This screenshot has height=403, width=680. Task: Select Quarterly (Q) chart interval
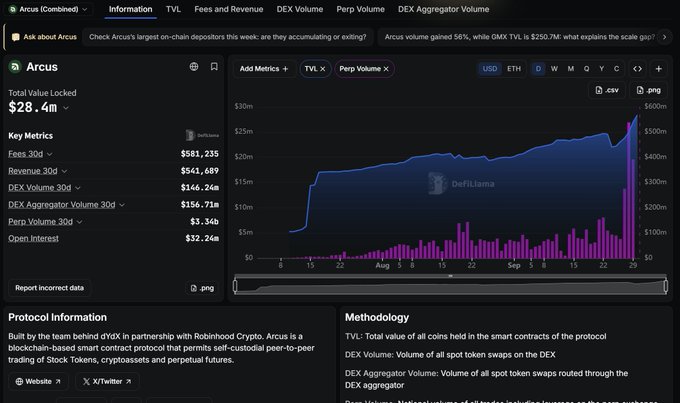click(x=586, y=69)
